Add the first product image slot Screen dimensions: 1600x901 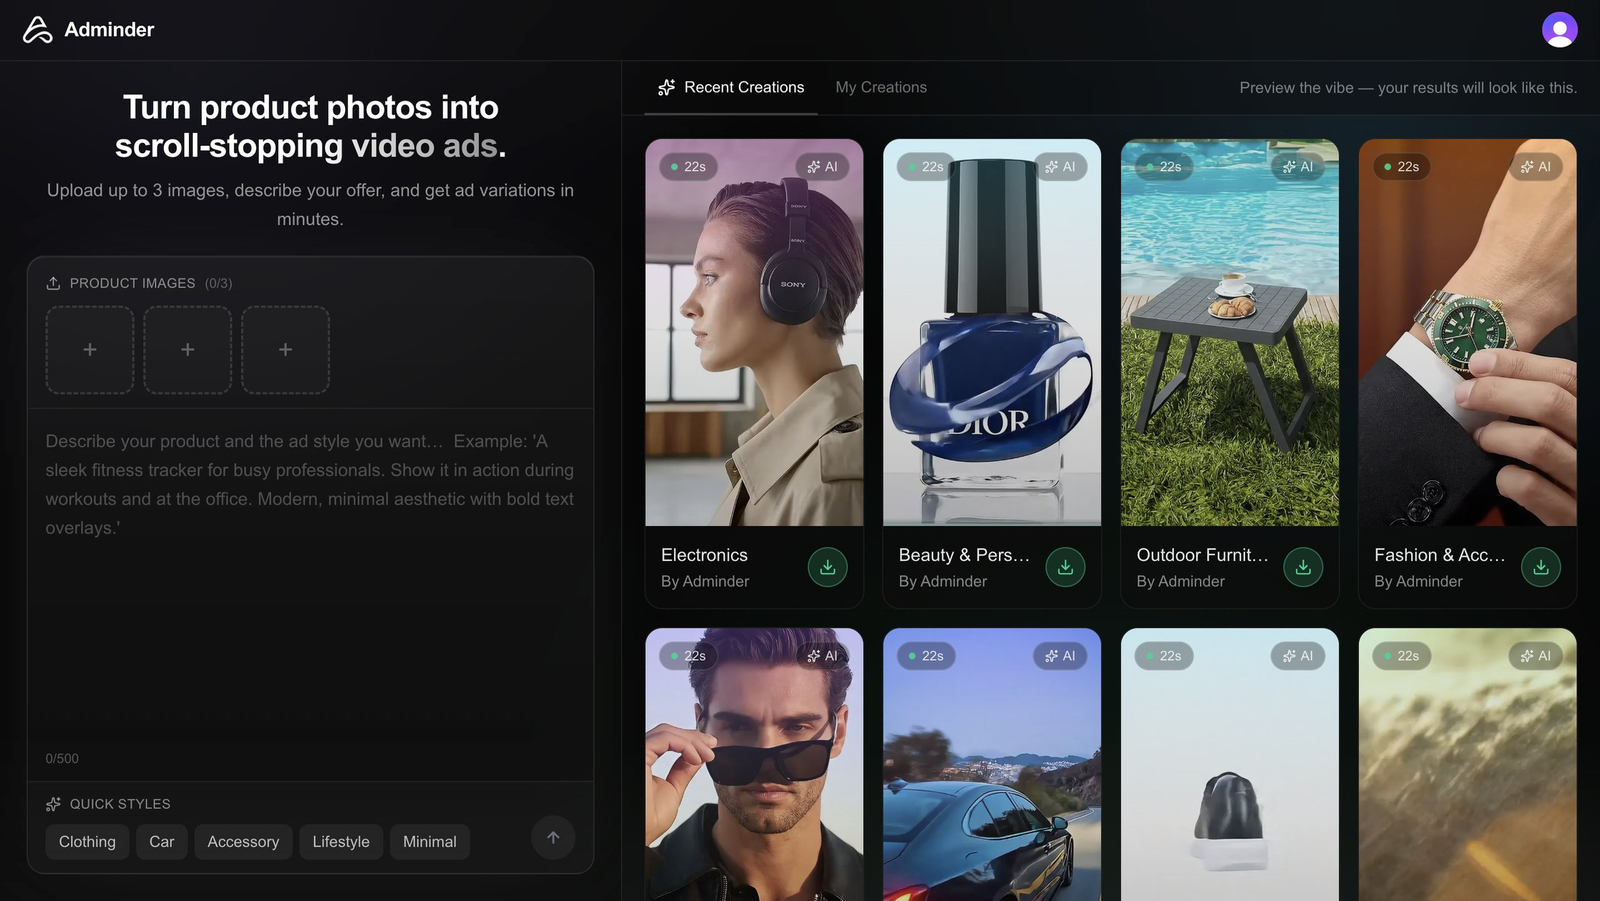(x=90, y=350)
